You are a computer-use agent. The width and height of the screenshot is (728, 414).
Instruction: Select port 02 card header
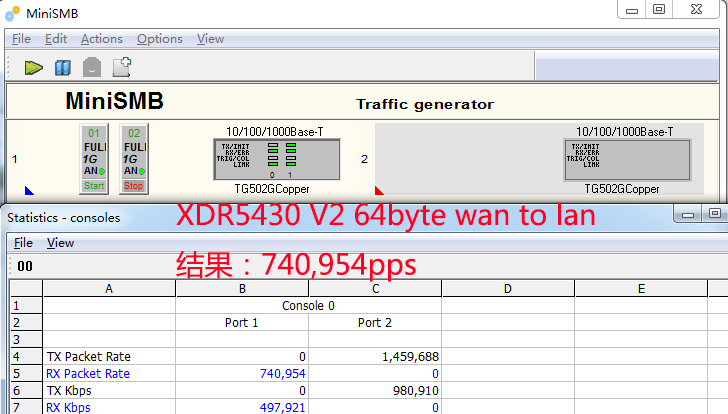[134, 133]
